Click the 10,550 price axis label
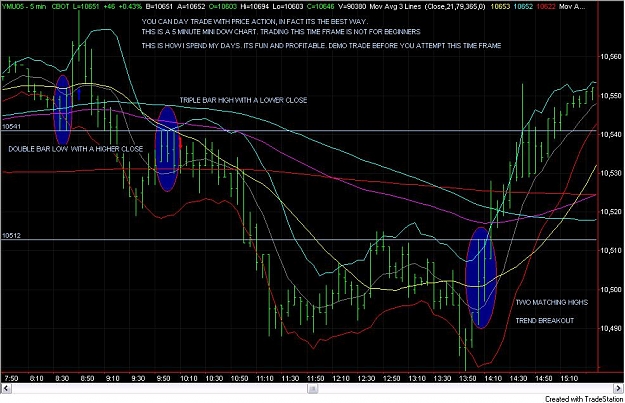 tap(611, 96)
